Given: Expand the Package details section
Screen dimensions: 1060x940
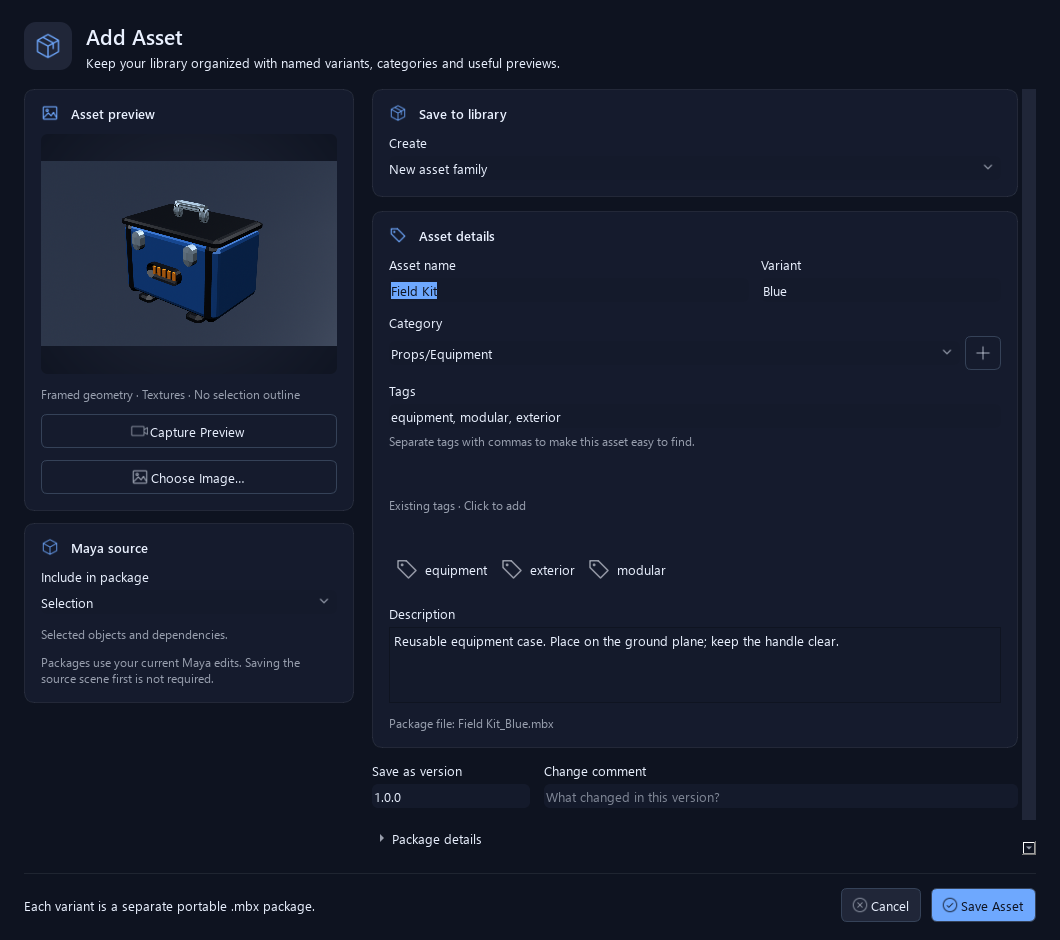Looking at the screenshot, I should [x=430, y=839].
